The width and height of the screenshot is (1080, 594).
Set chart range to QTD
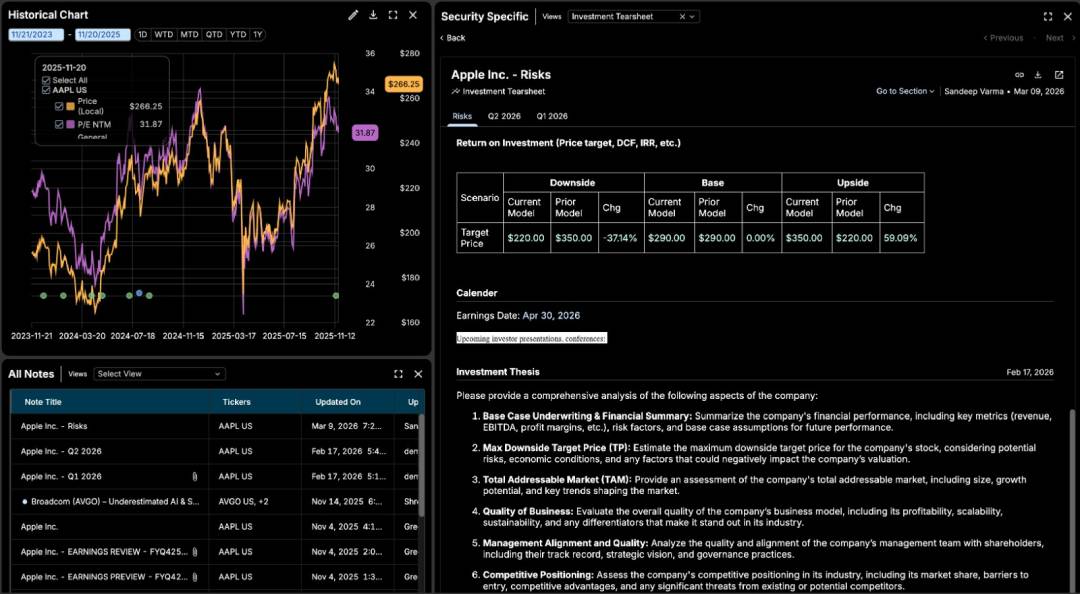[214, 34]
